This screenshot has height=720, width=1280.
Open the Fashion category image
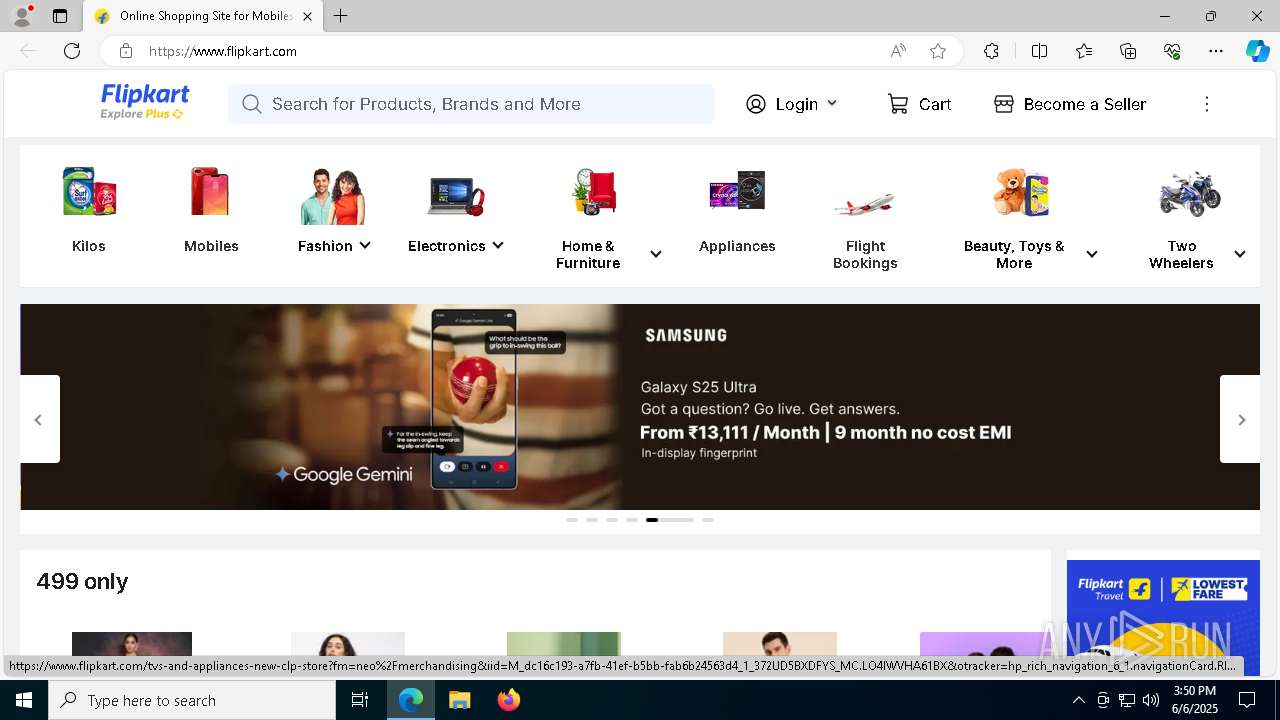pyautogui.click(x=333, y=195)
